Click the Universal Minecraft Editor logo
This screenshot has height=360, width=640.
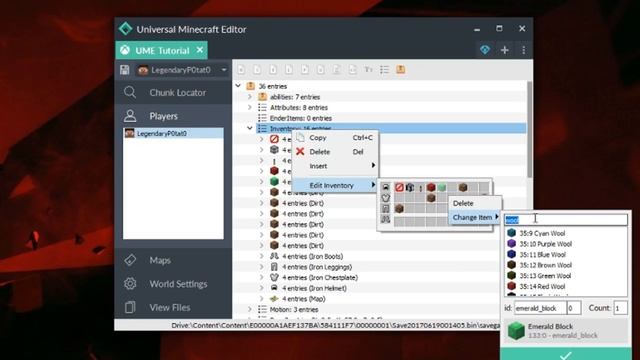[x=126, y=29]
